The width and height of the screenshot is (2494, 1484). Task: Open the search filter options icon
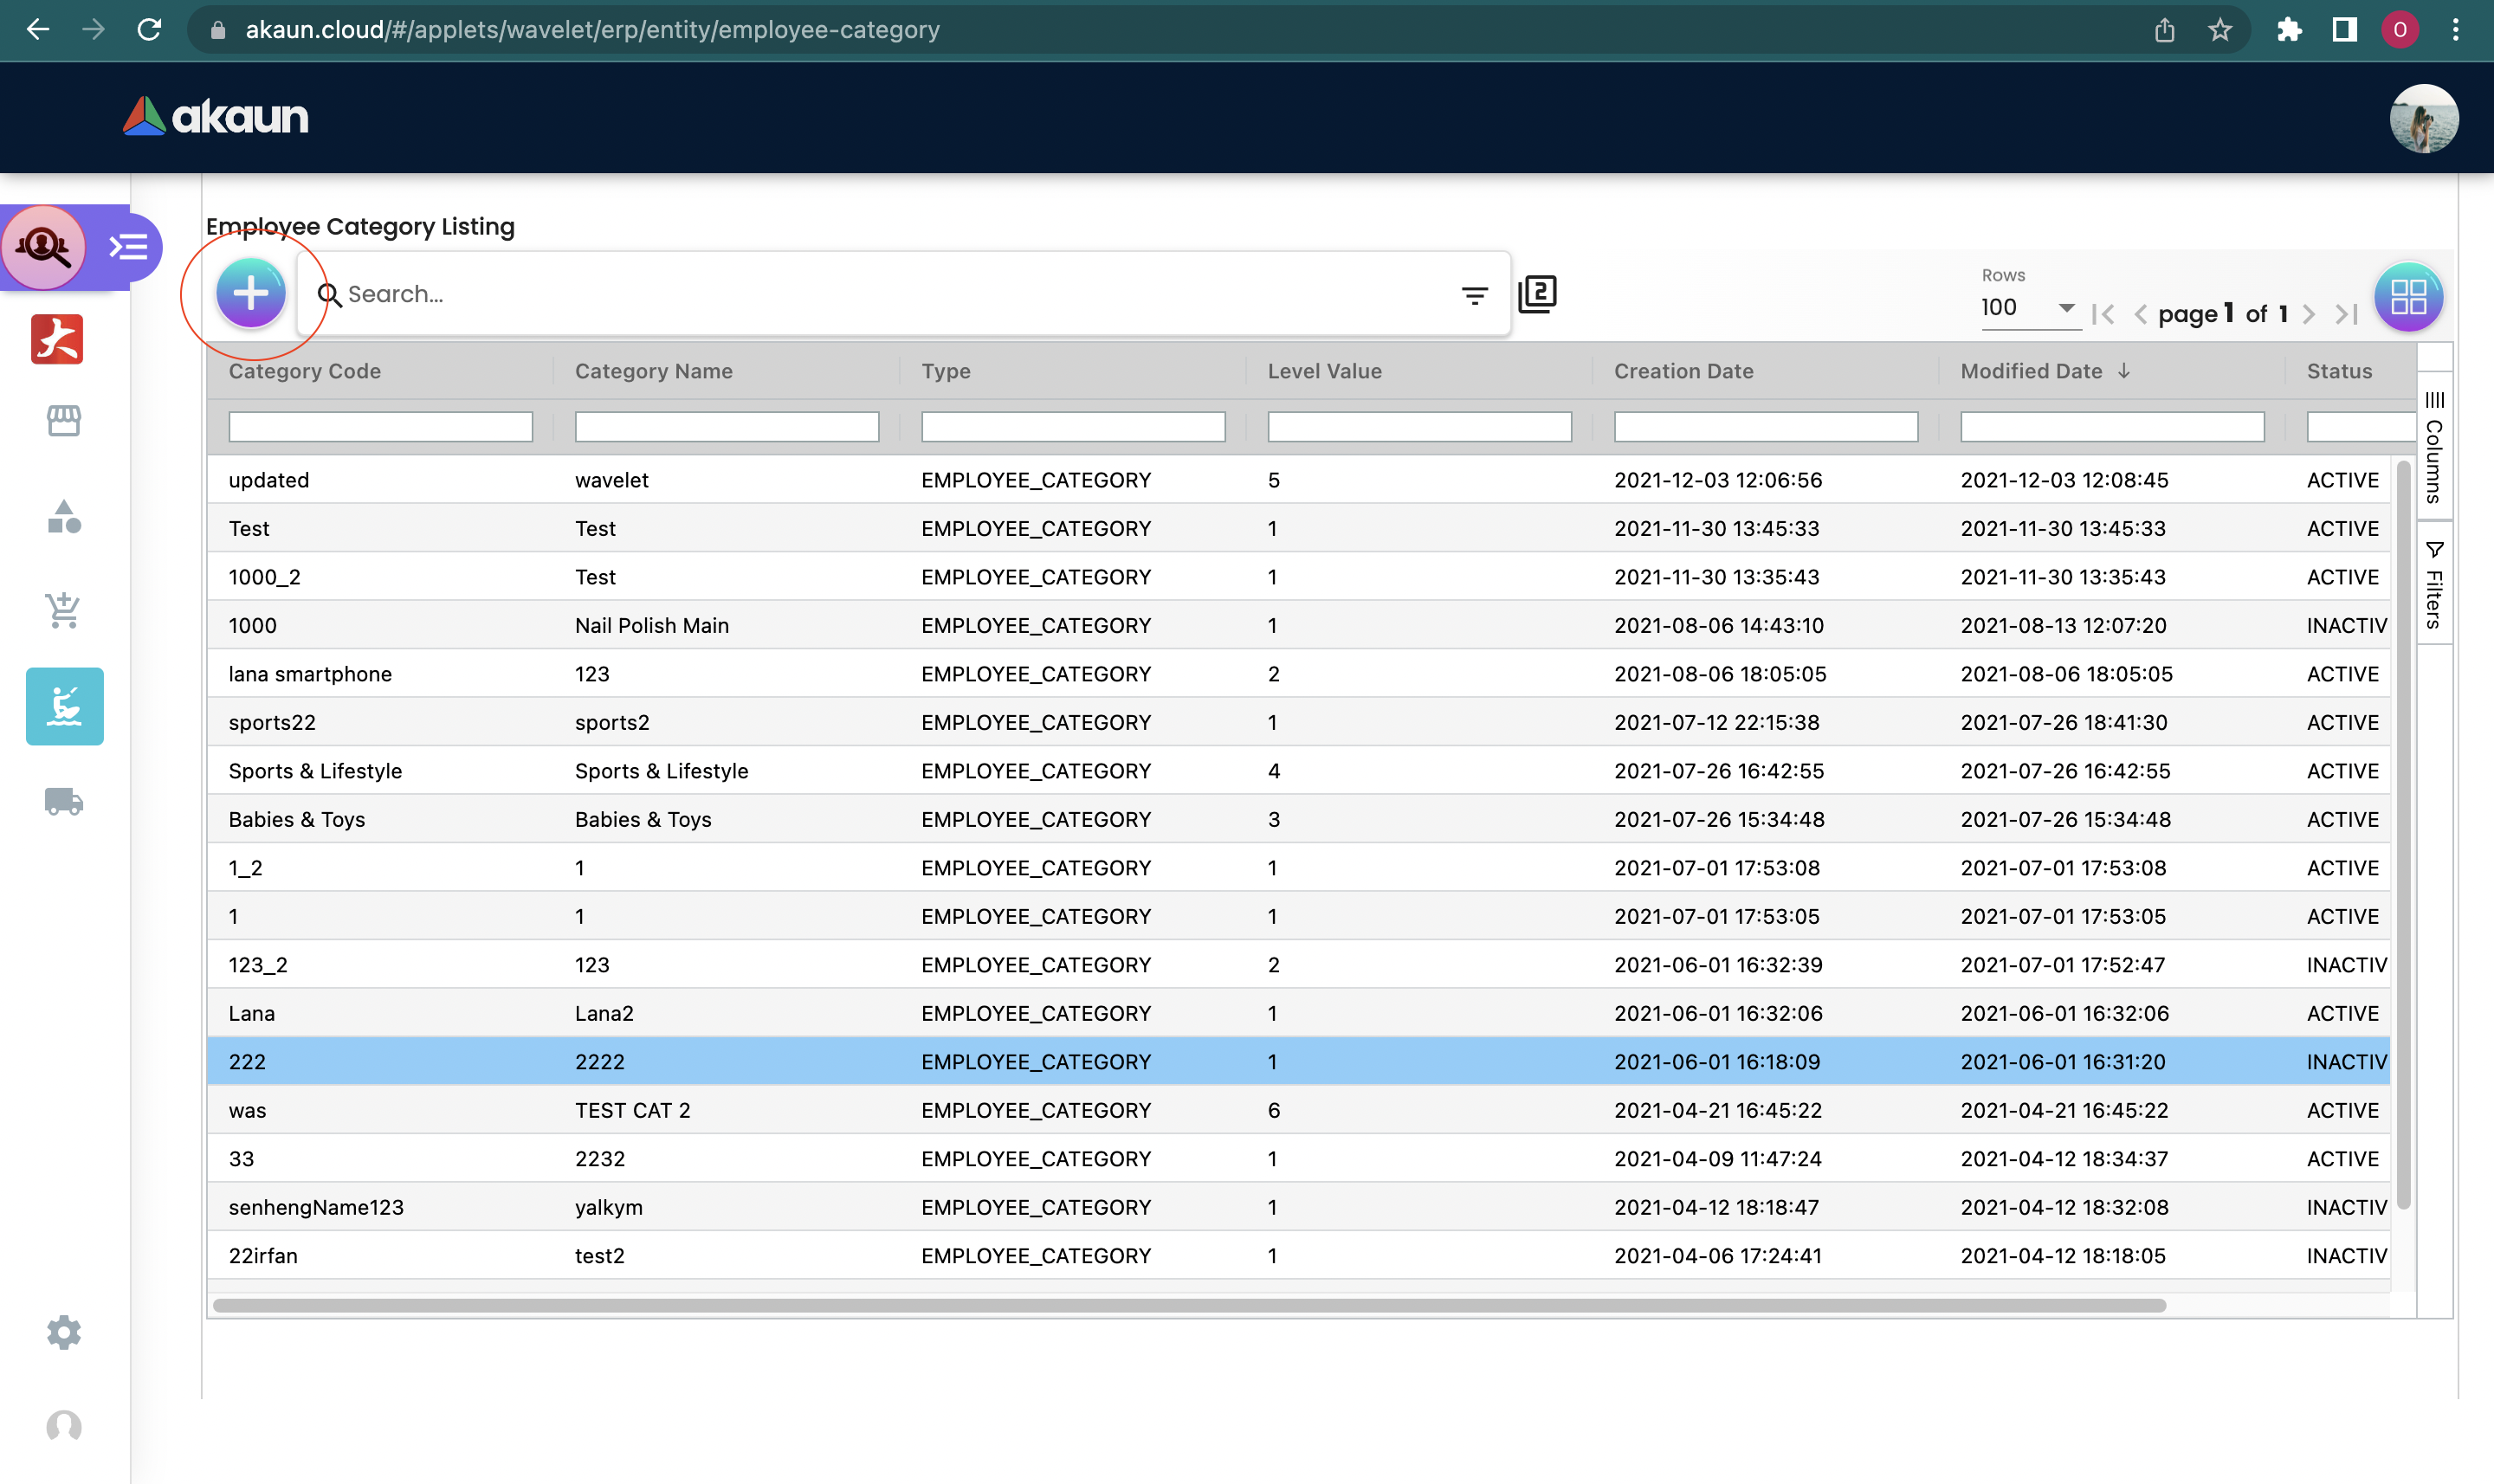click(1474, 295)
